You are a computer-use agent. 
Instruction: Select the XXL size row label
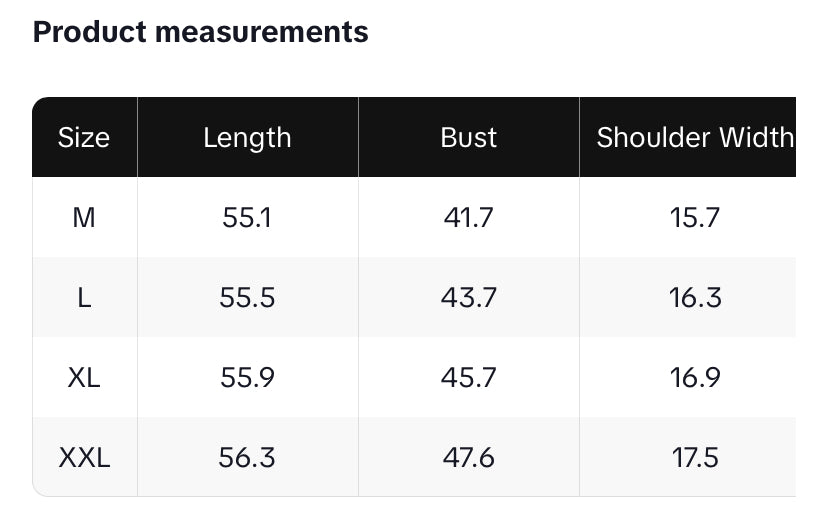click(x=84, y=457)
